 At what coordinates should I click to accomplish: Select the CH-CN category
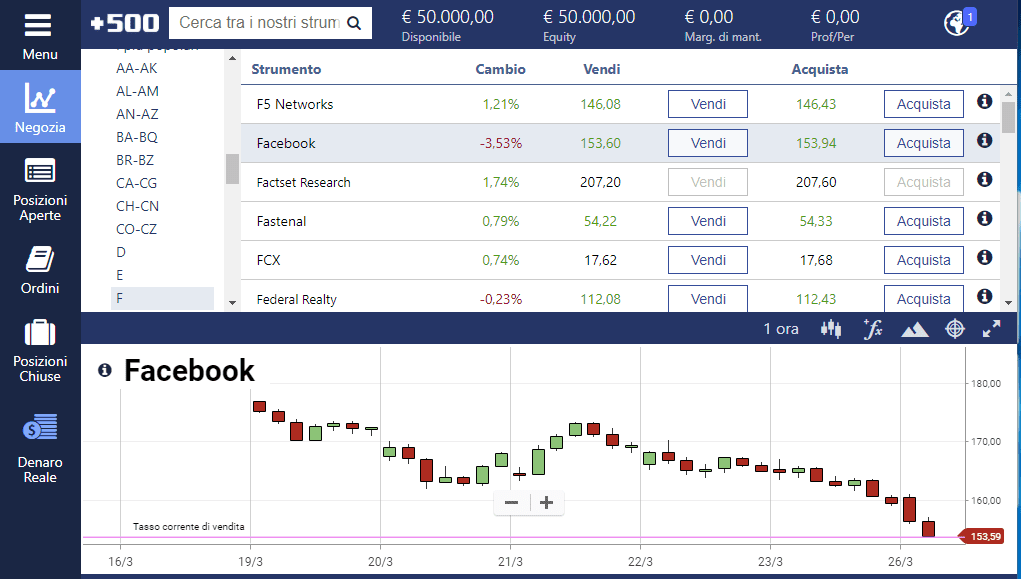pyautogui.click(x=137, y=206)
